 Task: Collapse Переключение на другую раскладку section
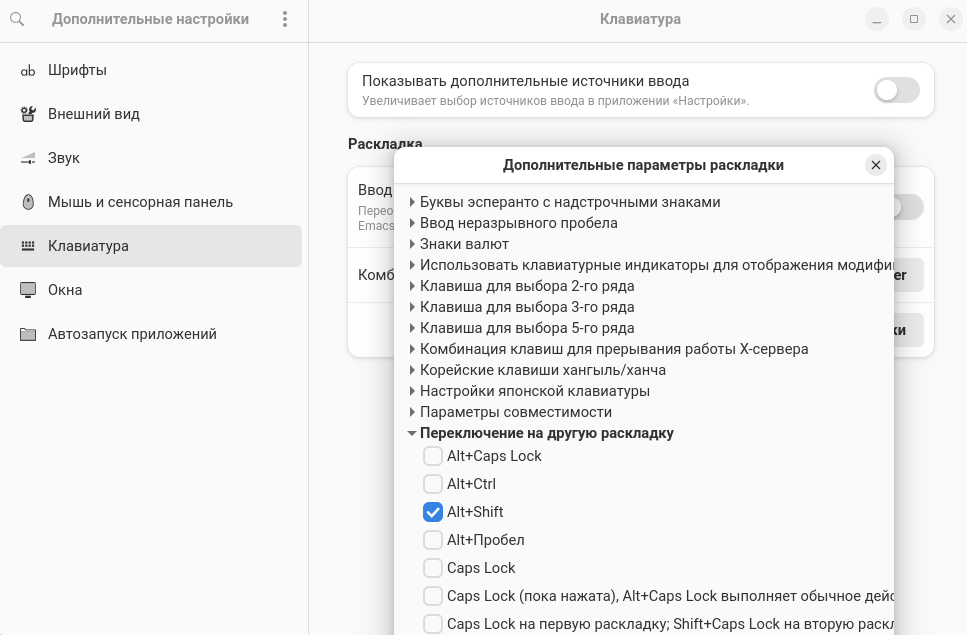[x=412, y=433]
